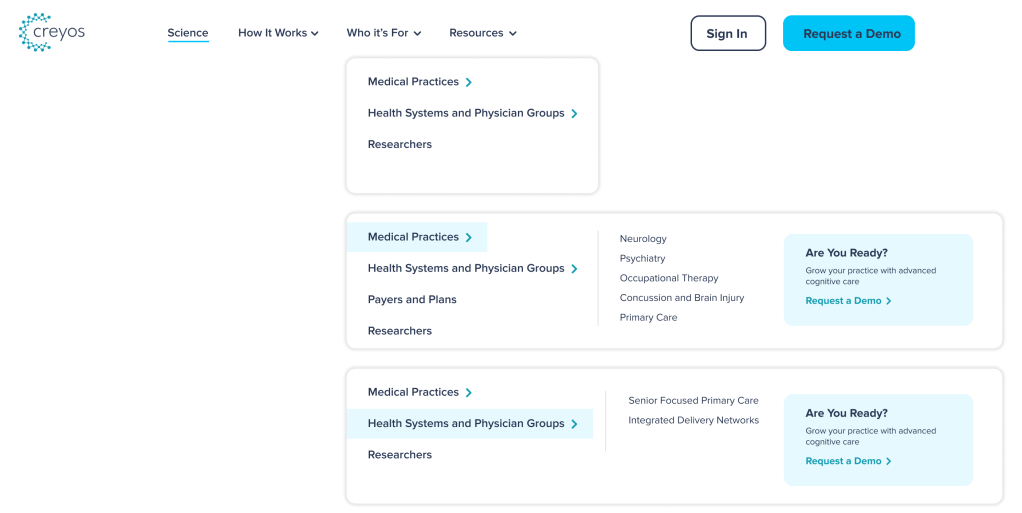This screenshot has height=513, width=1022.
Task: Select Researchers in the topmost menu panel
Action: point(400,144)
